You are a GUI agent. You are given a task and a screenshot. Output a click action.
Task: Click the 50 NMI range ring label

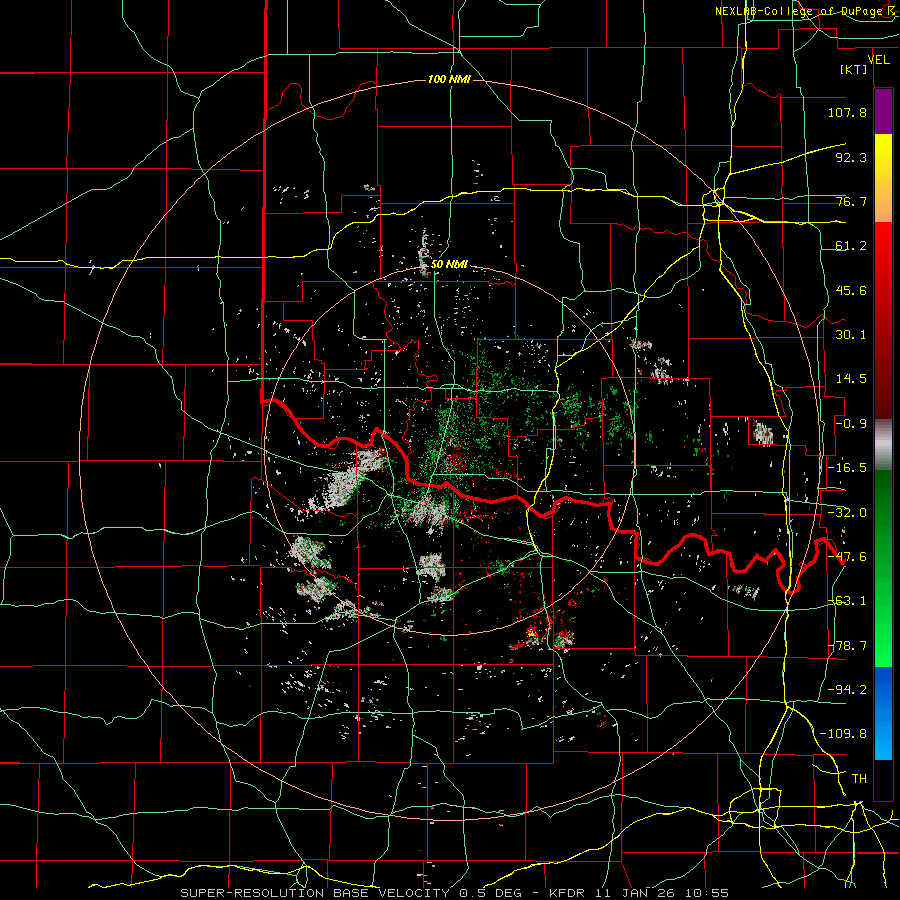point(449,265)
